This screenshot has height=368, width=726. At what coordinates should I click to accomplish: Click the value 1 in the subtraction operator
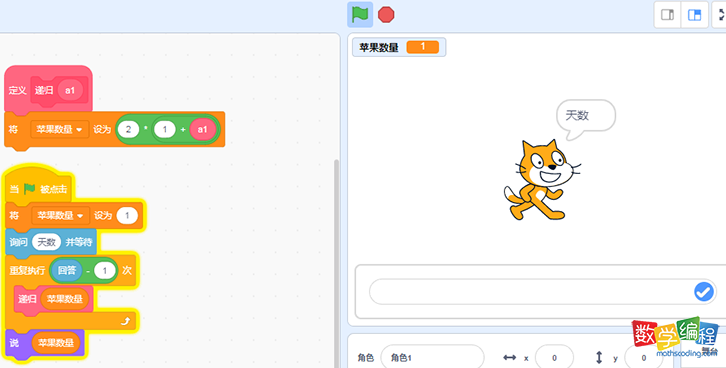105,270
